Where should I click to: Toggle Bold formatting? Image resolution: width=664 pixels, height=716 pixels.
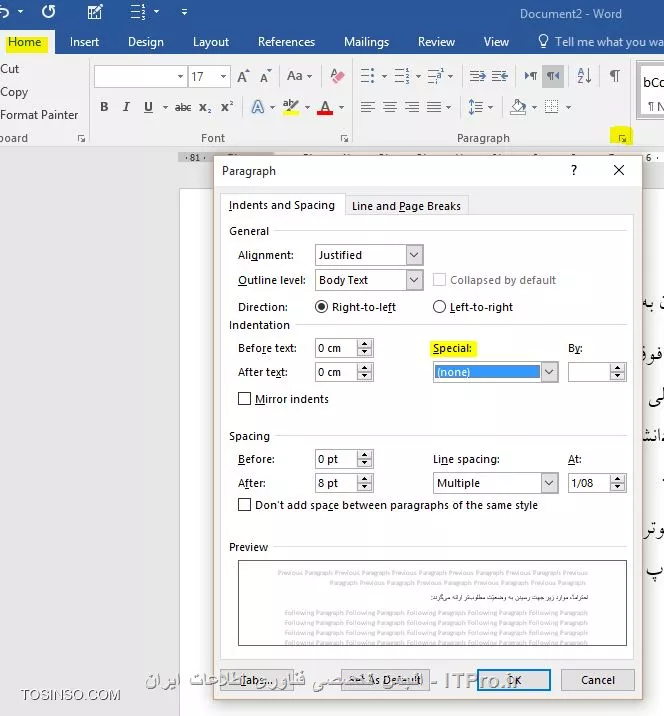104,107
